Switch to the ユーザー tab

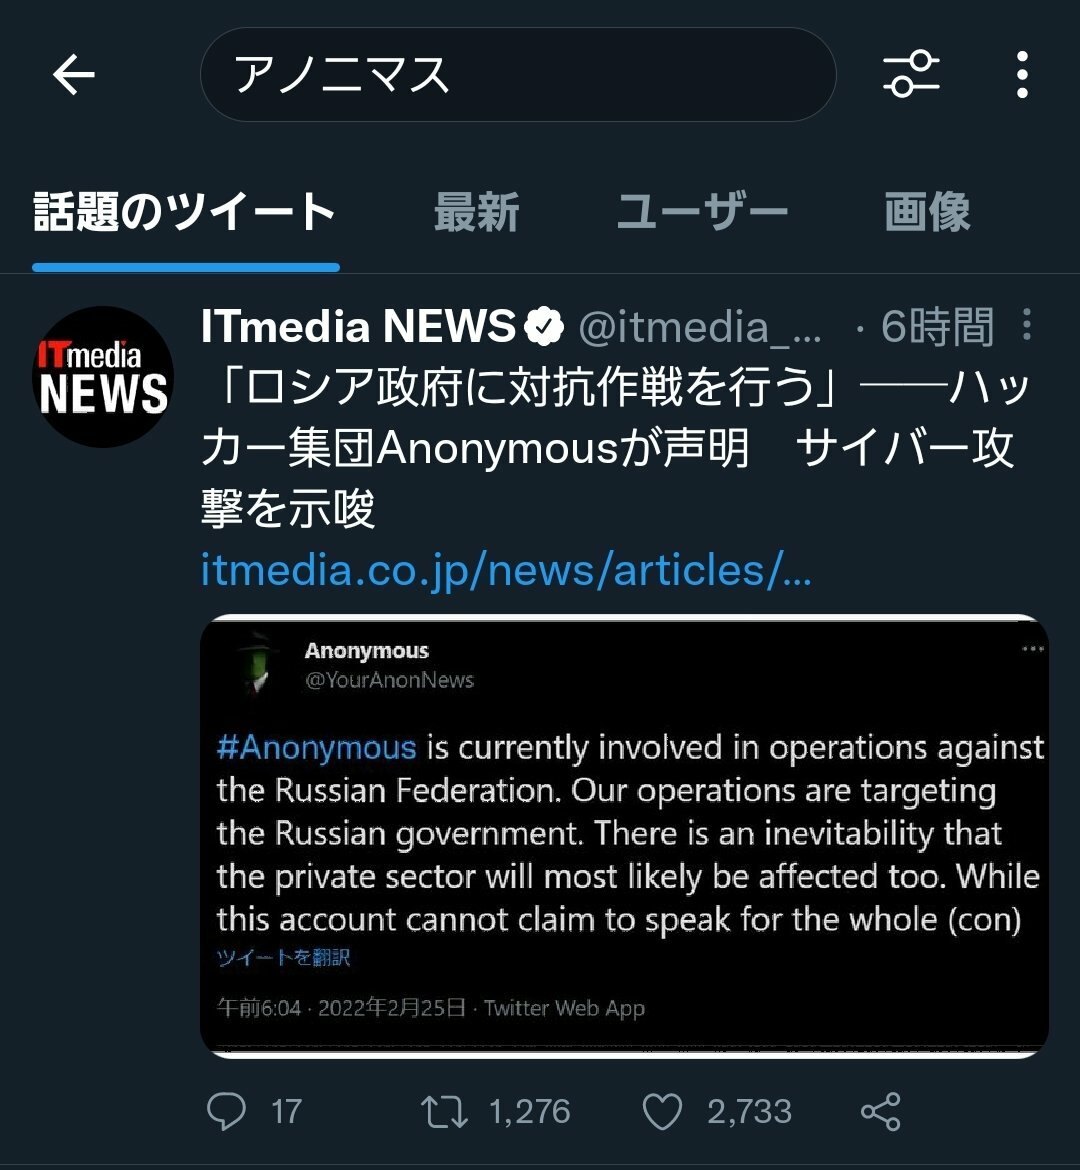pyautogui.click(x=702, y=212)
